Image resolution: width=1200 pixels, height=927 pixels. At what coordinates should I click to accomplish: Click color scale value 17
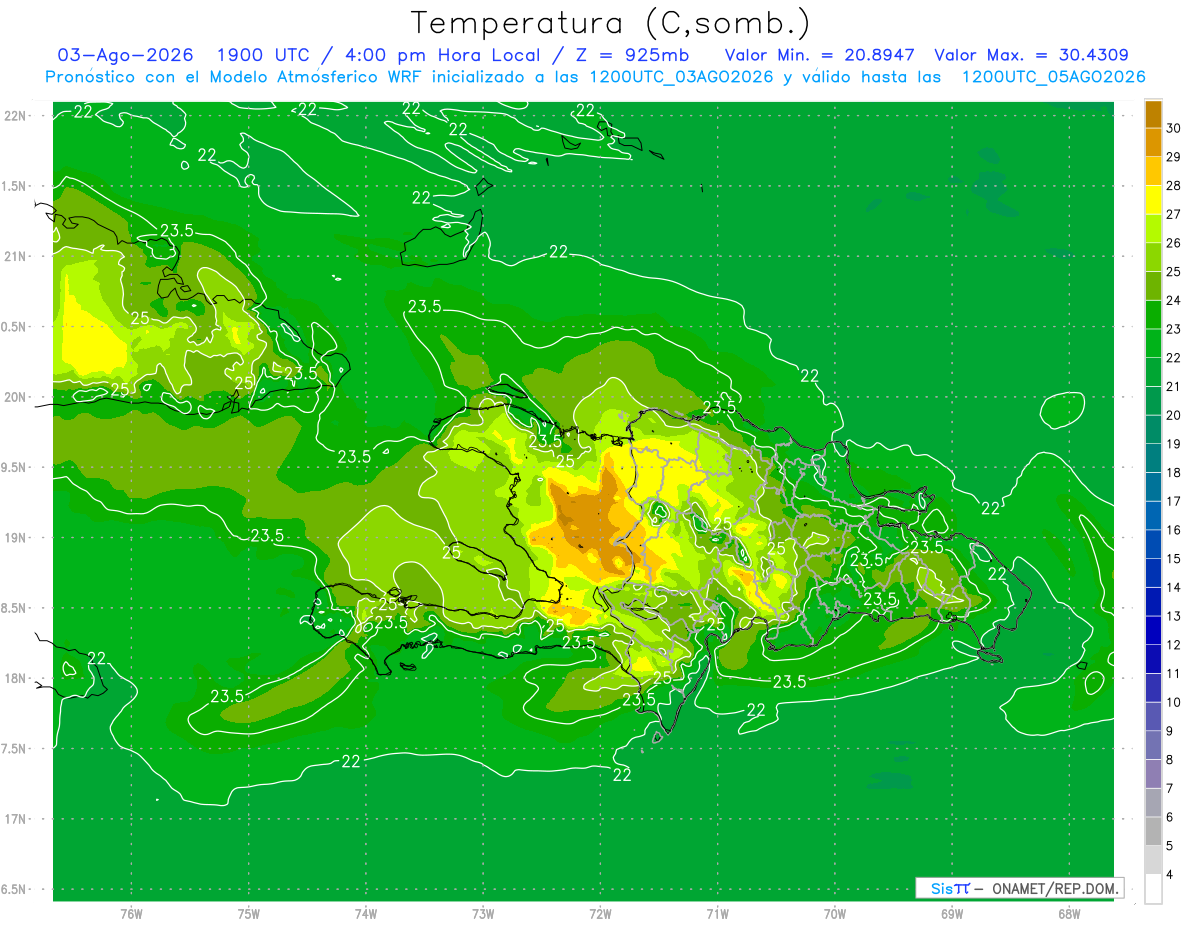coord(1174,502)
